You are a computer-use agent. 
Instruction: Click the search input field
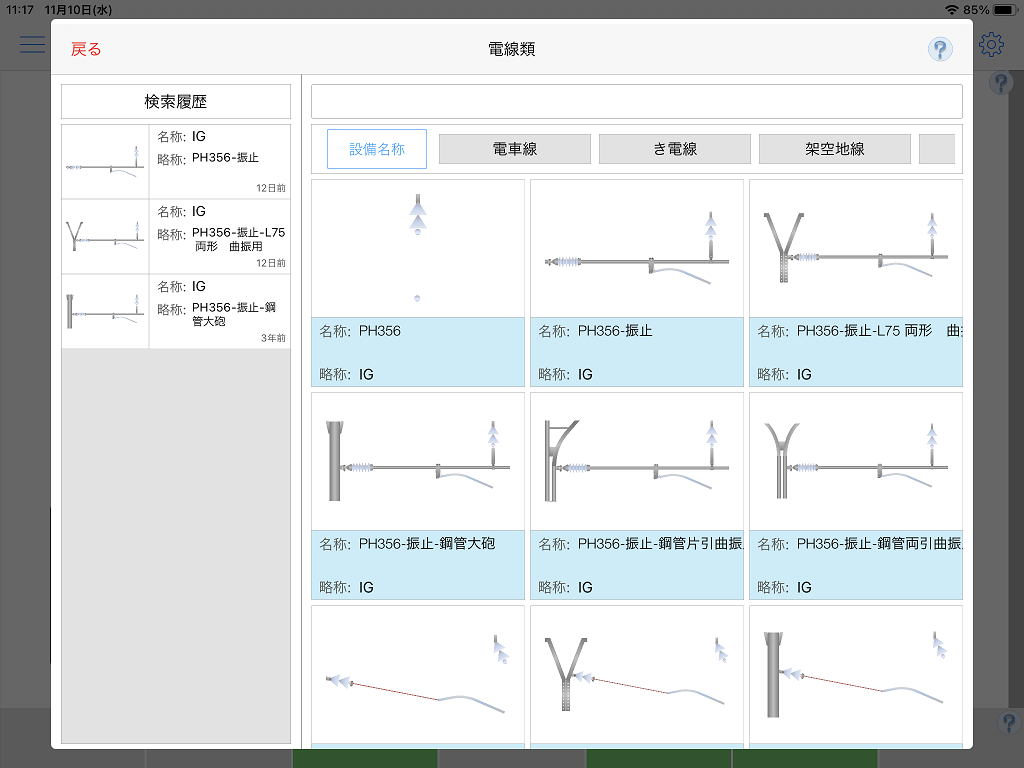coord(636,101)
